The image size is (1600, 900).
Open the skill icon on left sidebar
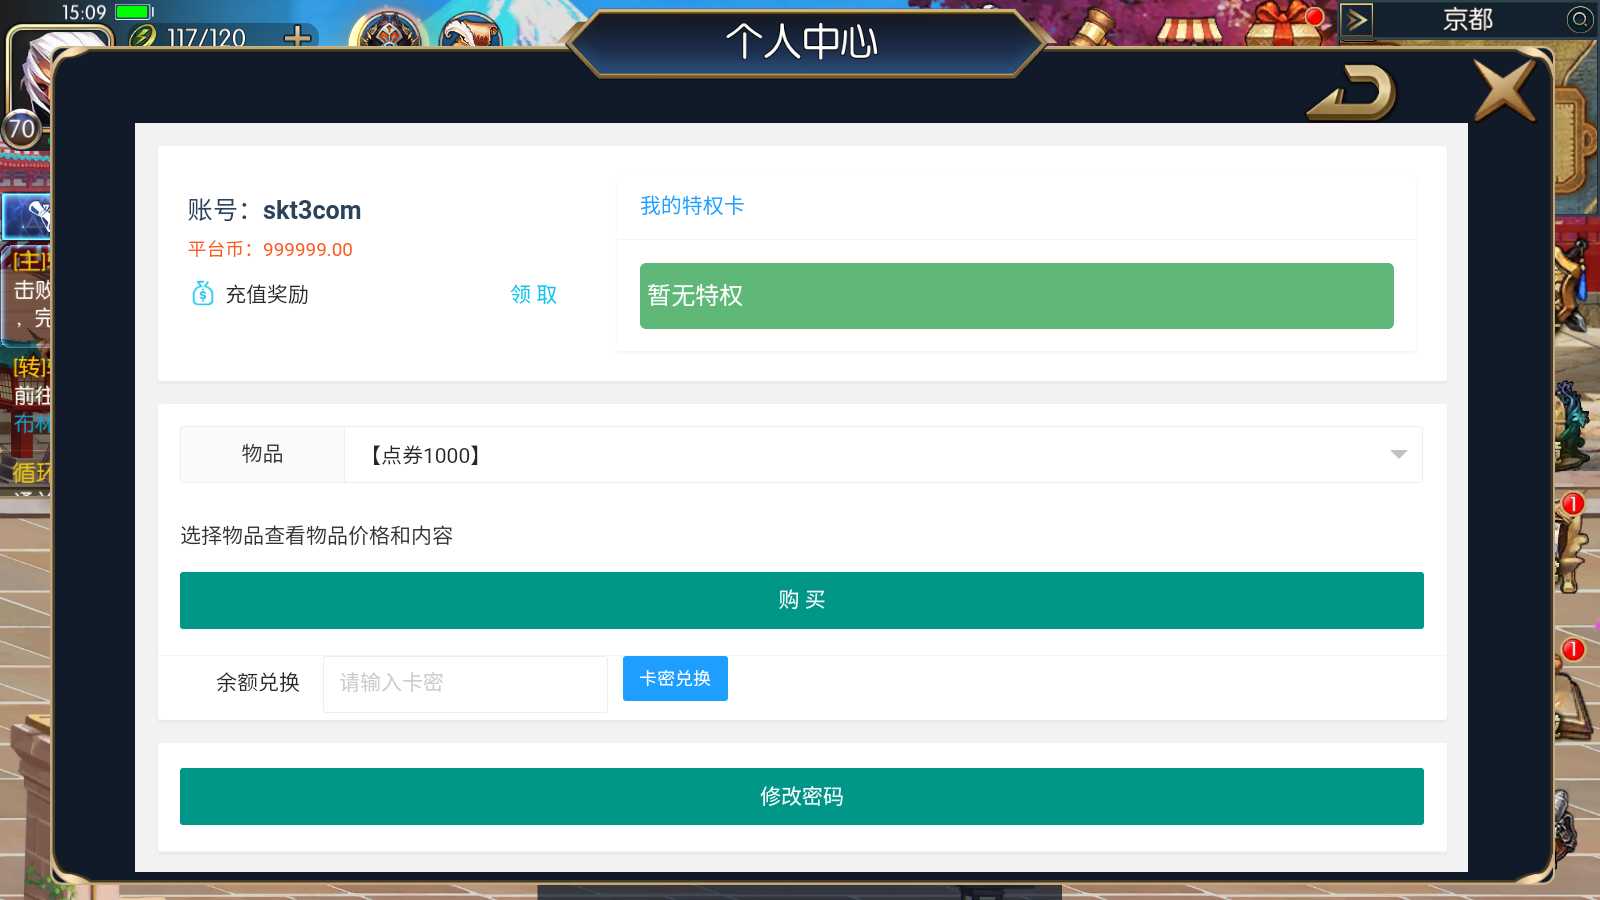tap(27, 215)
